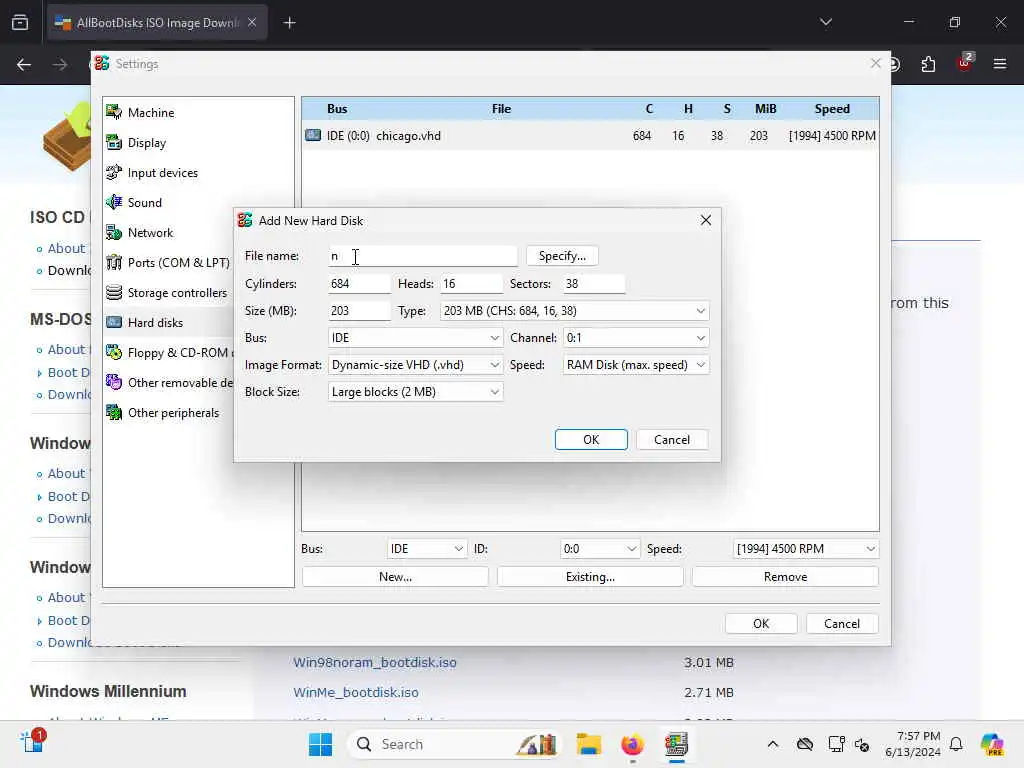Click the Windows taskbar Search box
Image resolution: width=1024 pixels, height=768 pixels.
pyautogui.click(x=455, y=744)
